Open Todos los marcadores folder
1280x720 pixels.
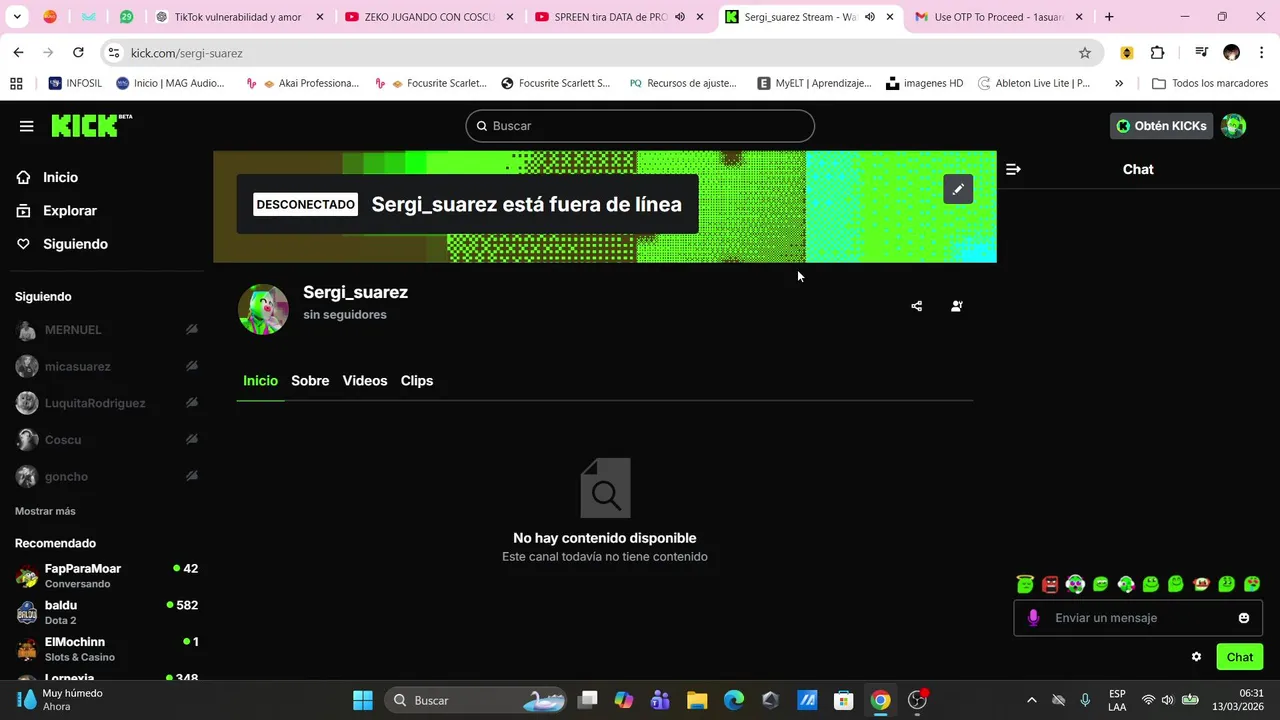pos(1211,83)
